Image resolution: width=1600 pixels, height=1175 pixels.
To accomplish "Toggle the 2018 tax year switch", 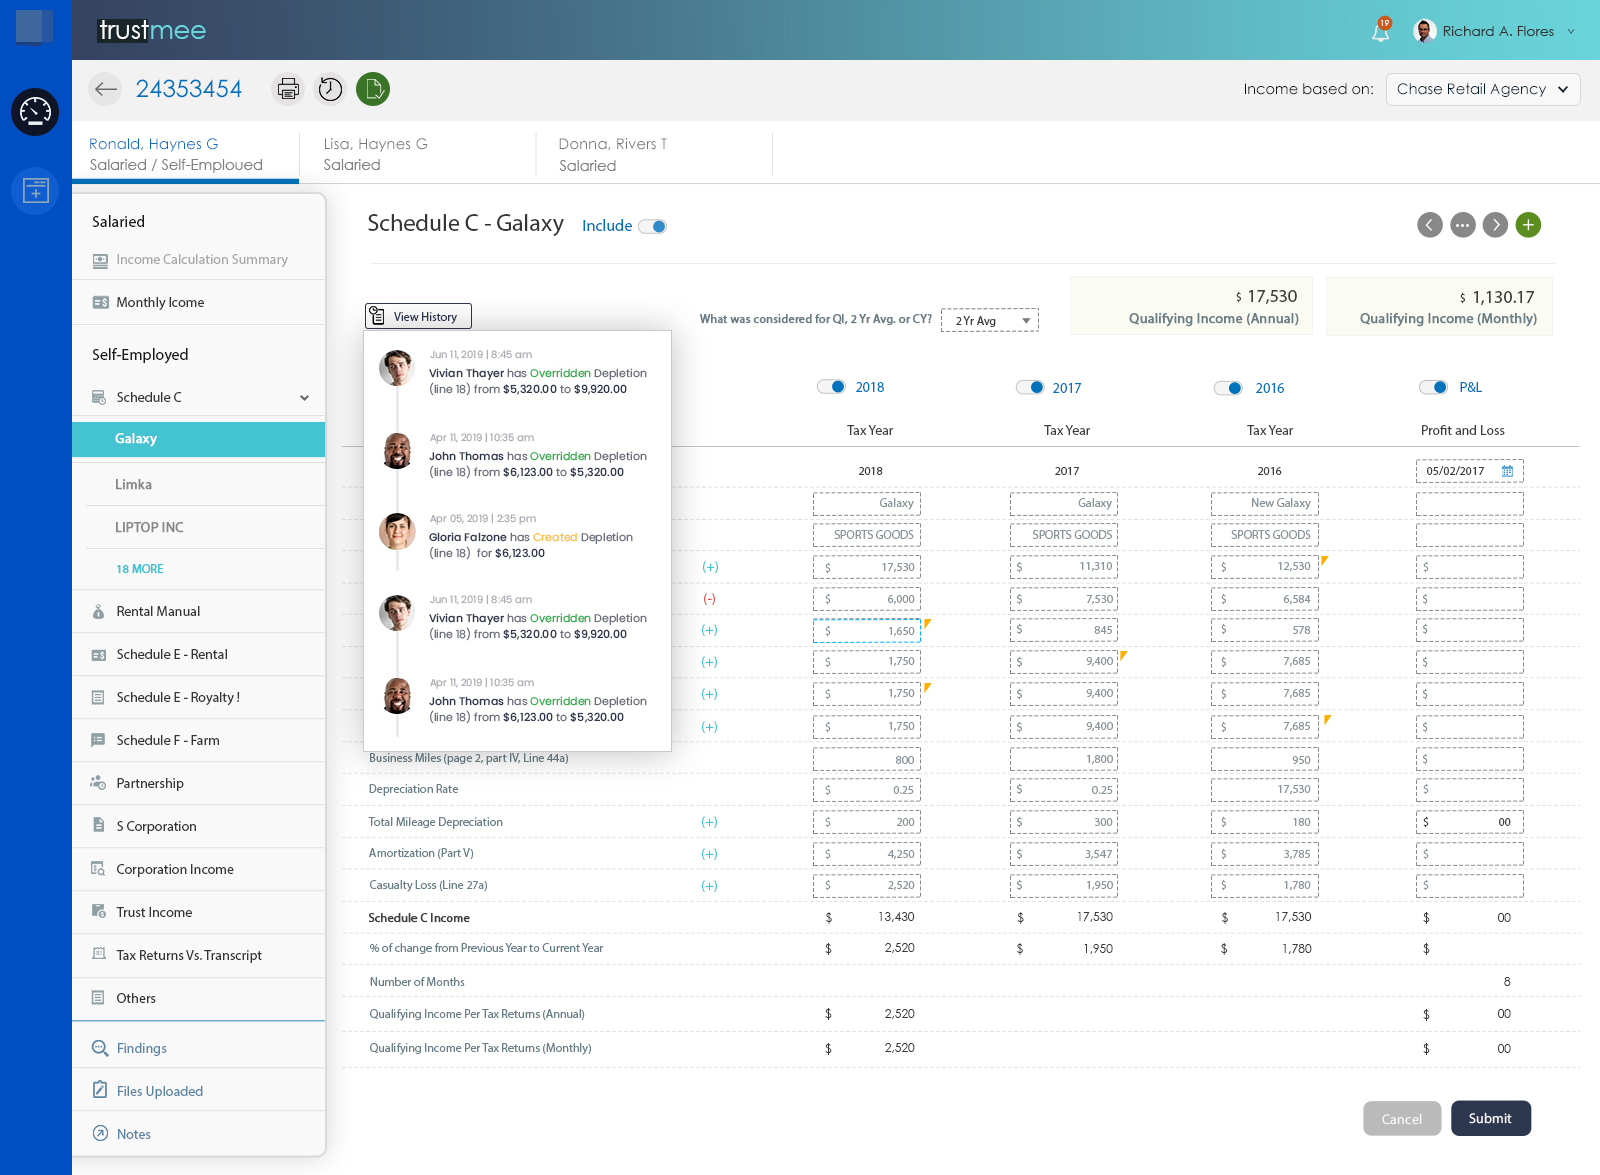I will [x=832, y=387].
